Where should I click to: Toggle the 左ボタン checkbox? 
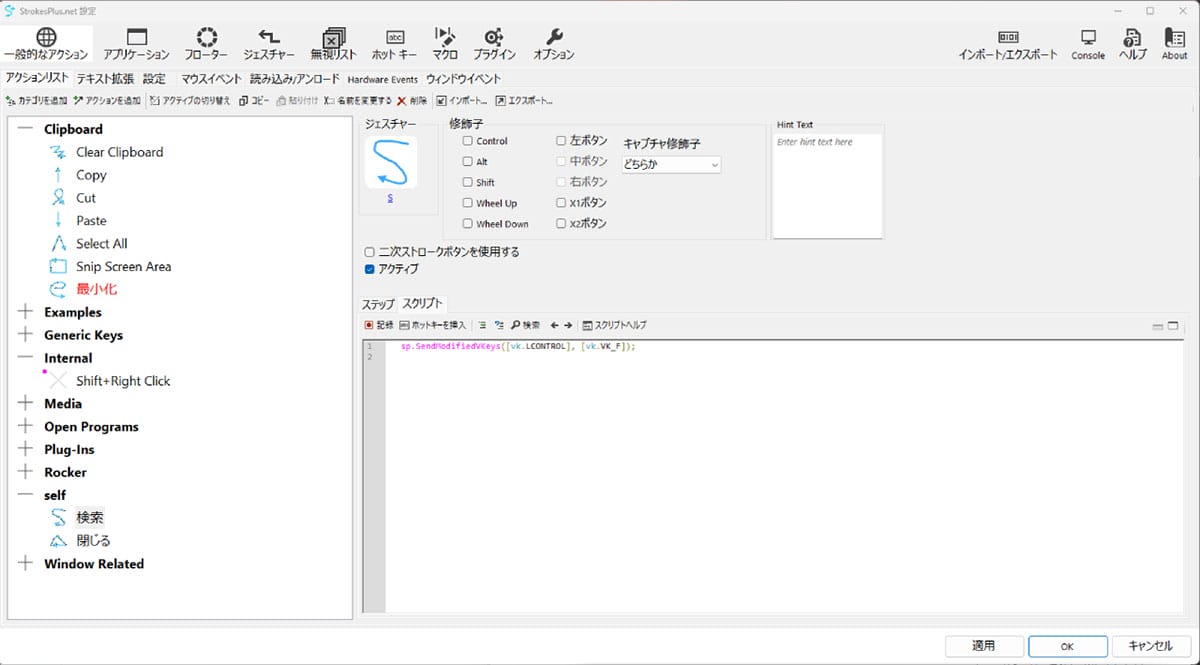[561, 141]
